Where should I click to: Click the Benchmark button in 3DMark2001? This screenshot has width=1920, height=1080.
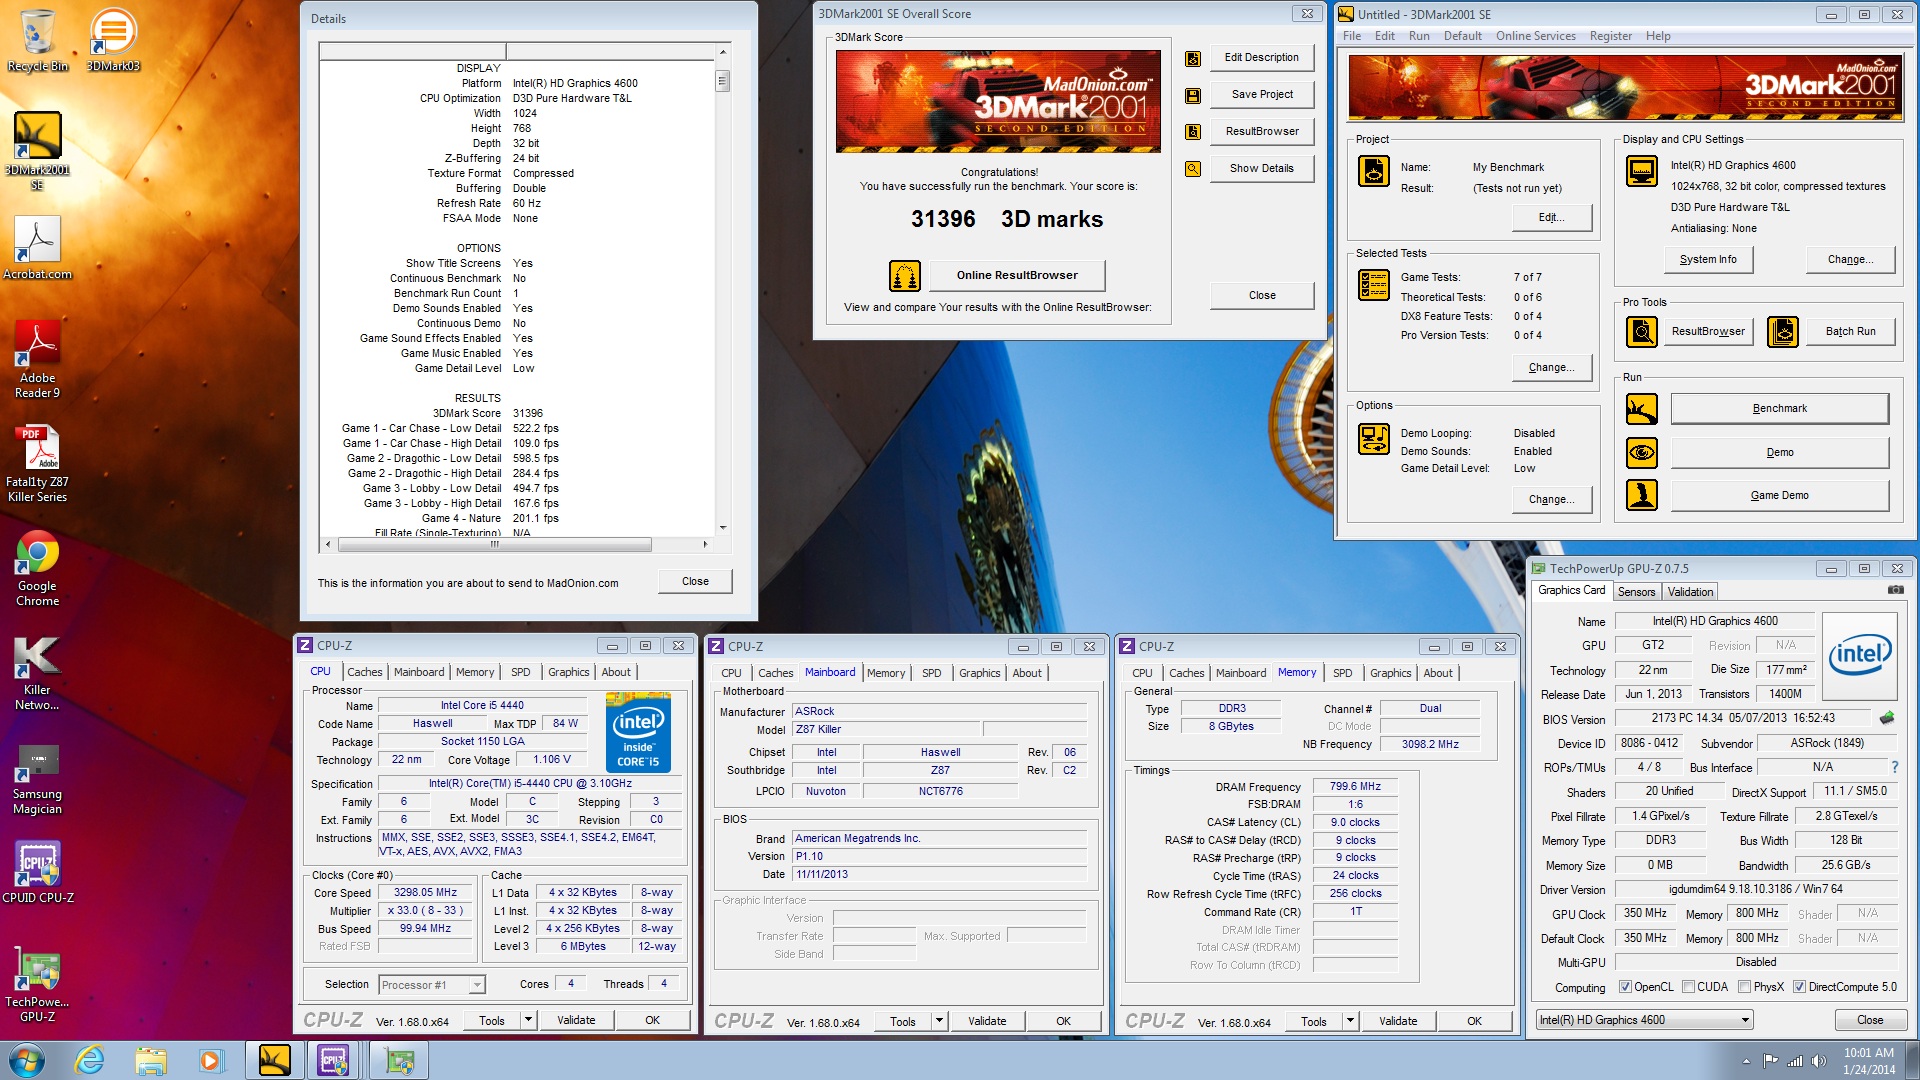tap(1779, 408)
